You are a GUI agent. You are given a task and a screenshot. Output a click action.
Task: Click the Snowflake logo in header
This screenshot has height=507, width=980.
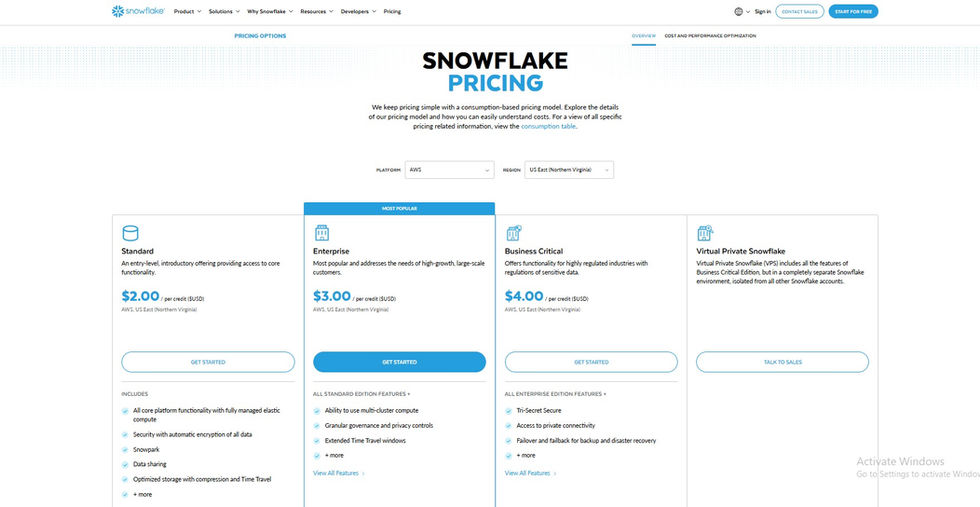(x=137, y=11)
